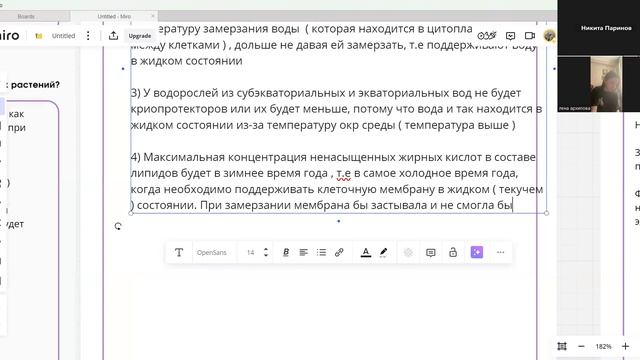
Task: Click the fit-to-screen frame icon
Action: [562, 347]
